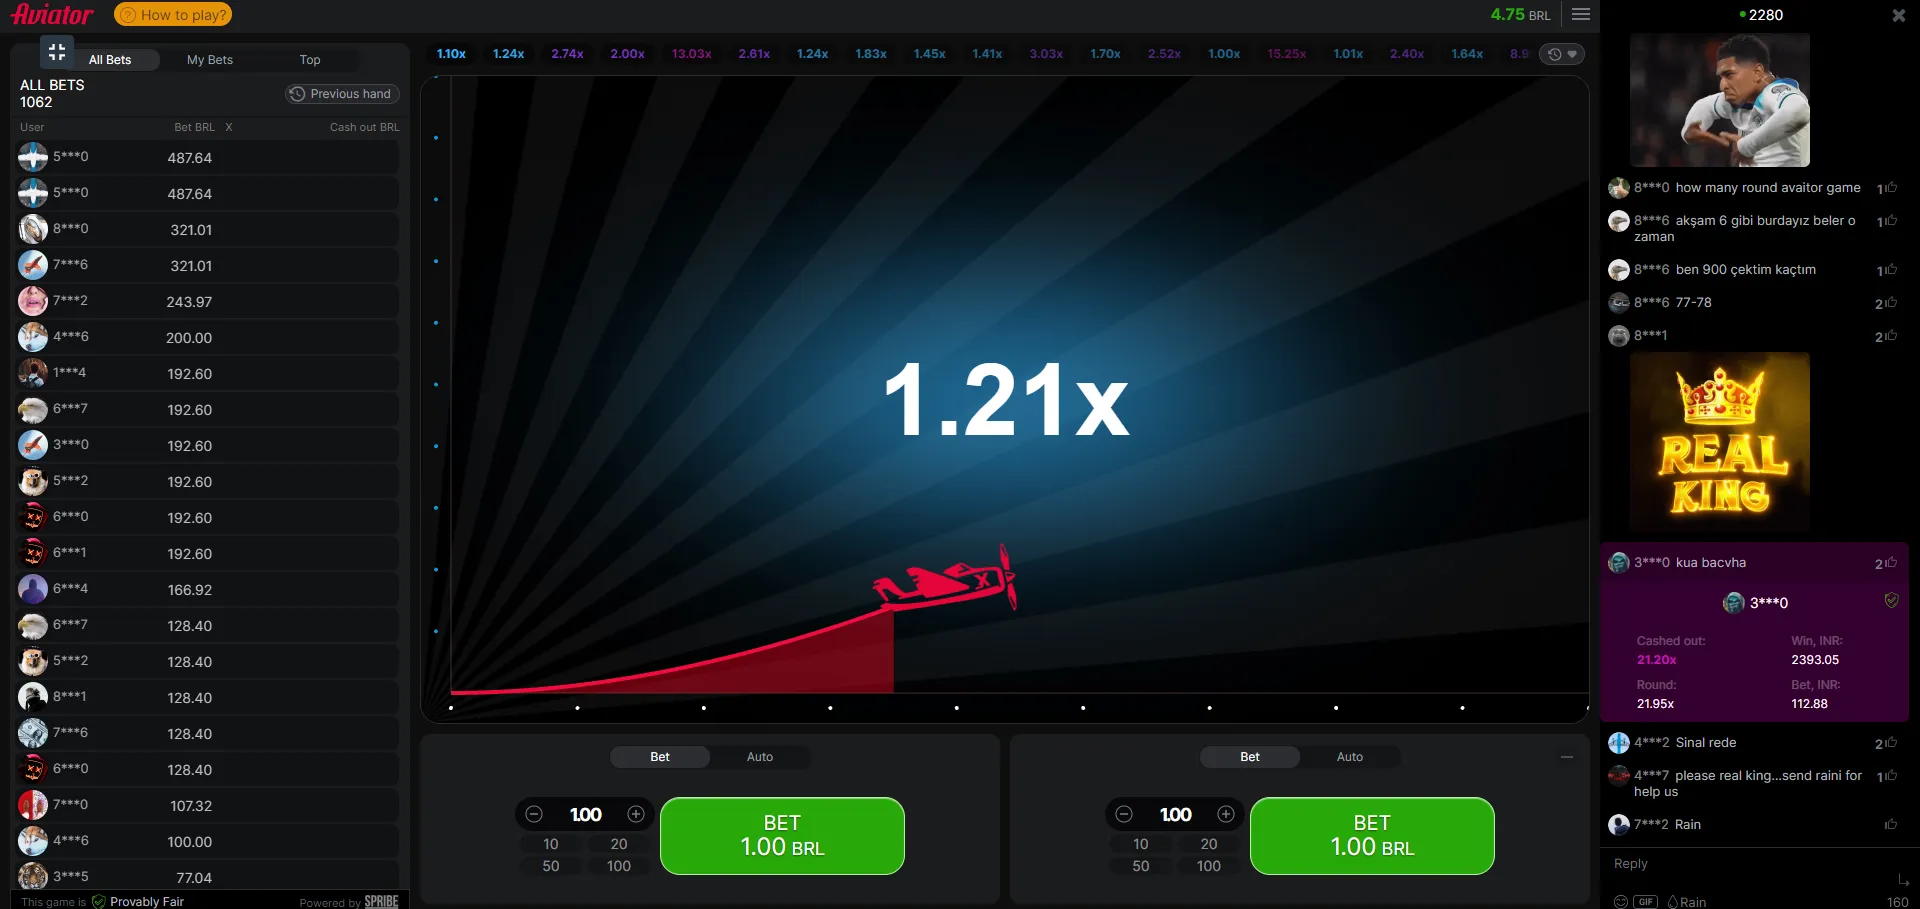Open the 13.03x round result
Viewport: 1920px width, 909px height.
tap(691, 54)
